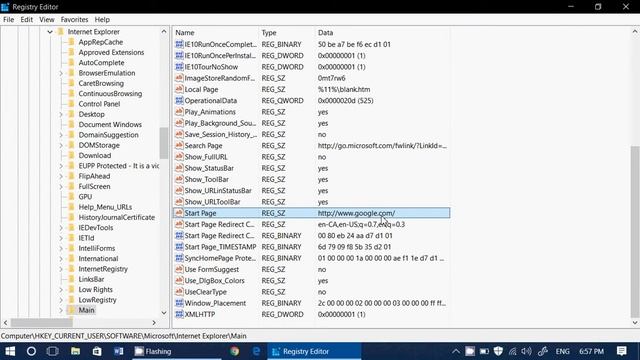This screenshot has width=640, height=360.
Task: Open the View menu
Action: coord(47,19)
